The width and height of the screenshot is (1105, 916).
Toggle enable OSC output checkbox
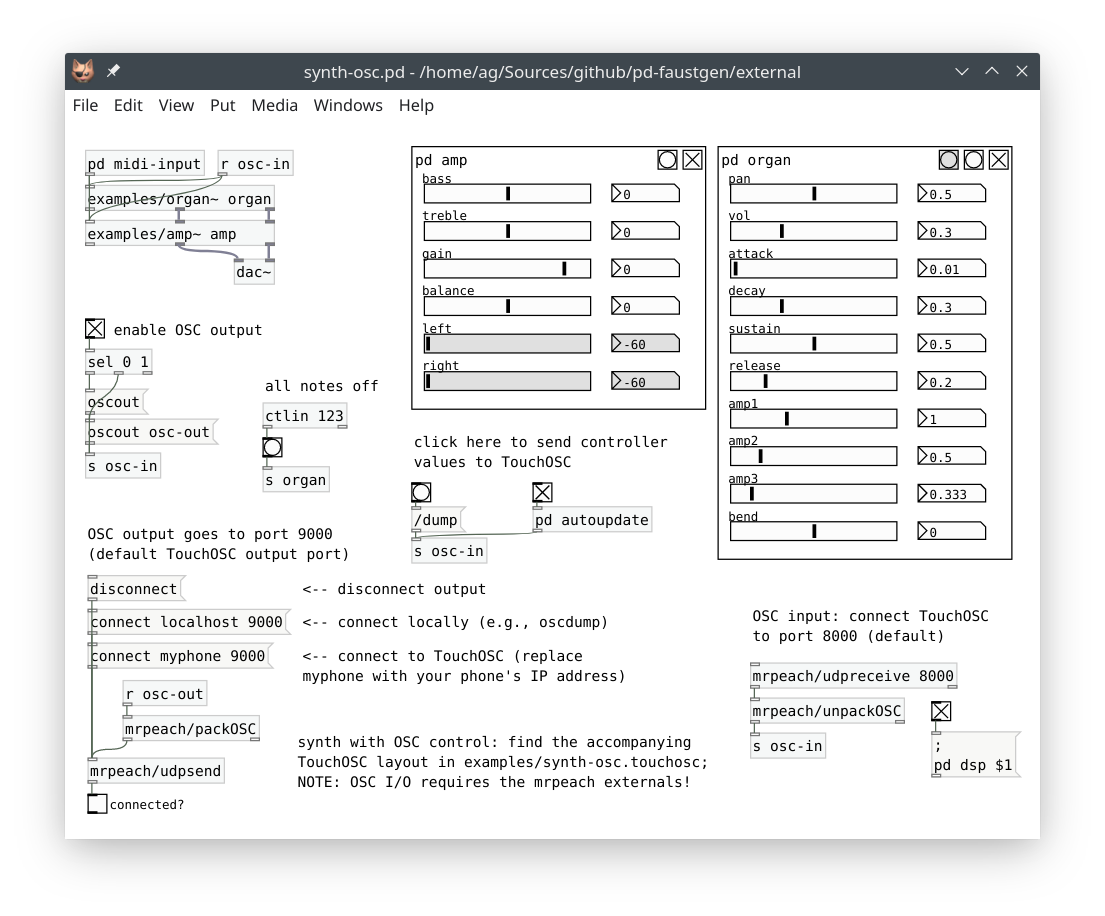pyautogui.click(x=95, y=329)
